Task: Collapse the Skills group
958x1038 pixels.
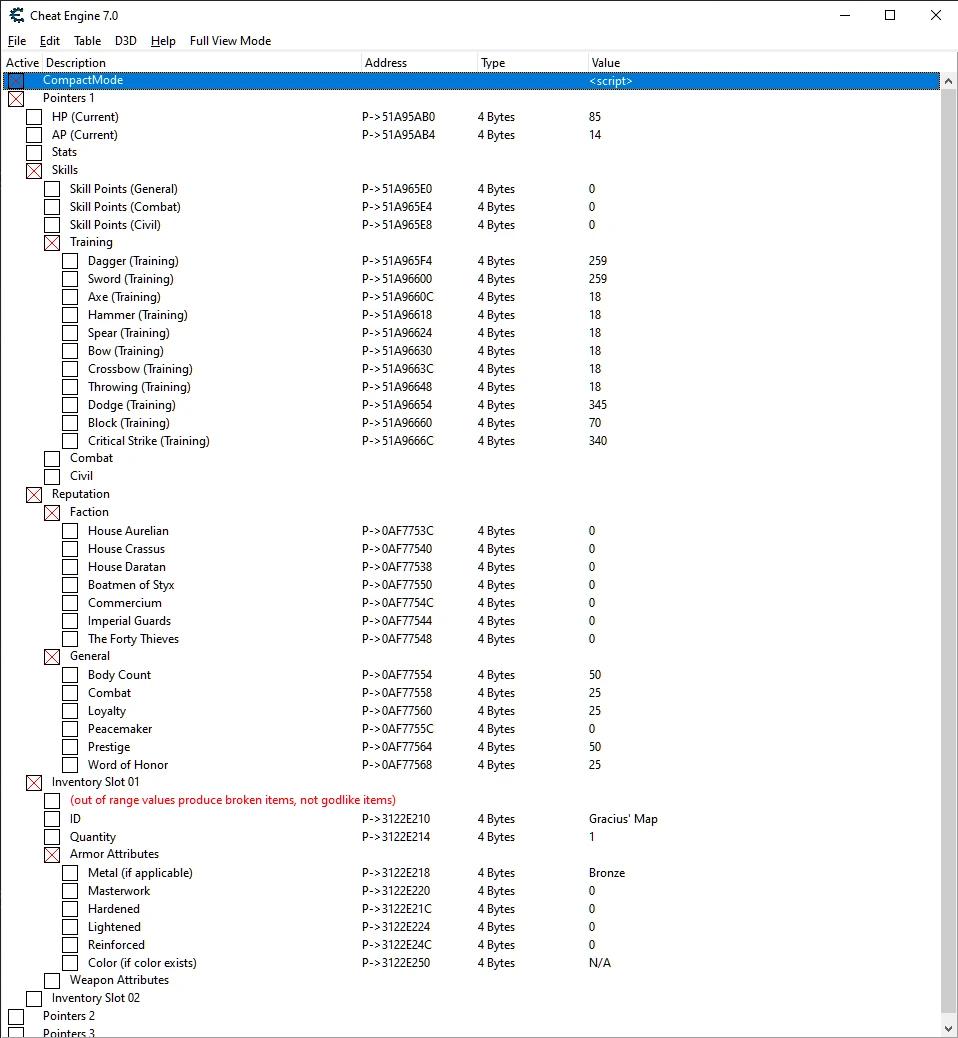Action: (34, 171)
